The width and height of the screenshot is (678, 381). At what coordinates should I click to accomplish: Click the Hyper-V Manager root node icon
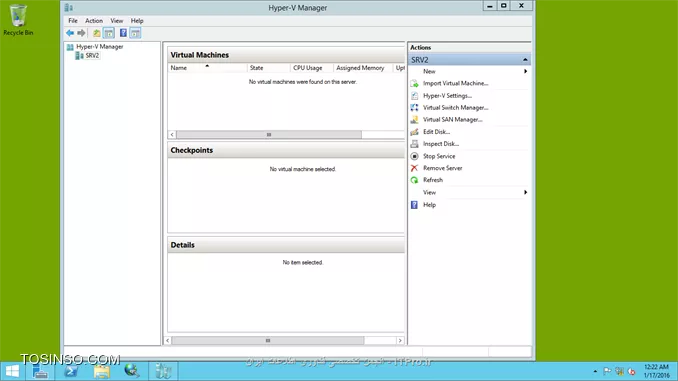[x=70, y=47]
